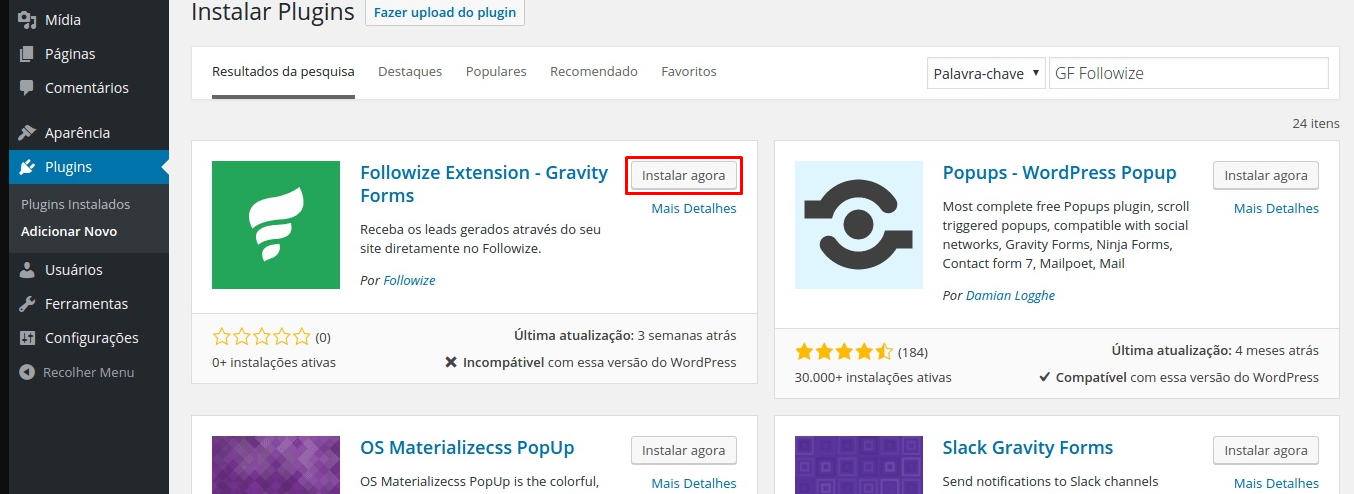Click the Aparência paintbrush icon
Screen dimensions: 1354x494
pyautogui.click(x=27, y=133)
